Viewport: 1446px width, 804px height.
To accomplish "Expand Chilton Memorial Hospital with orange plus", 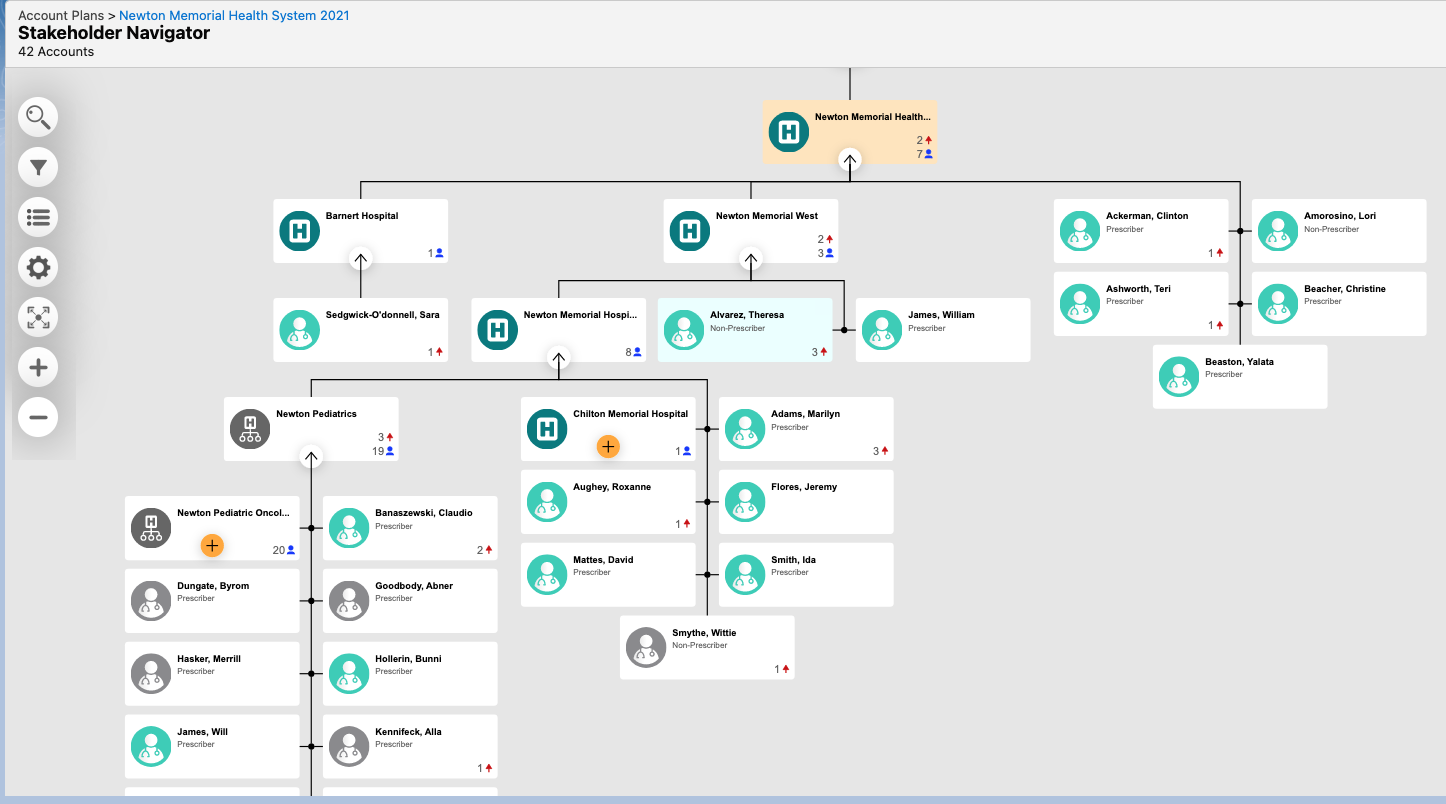I will click(x=608, y=446).
